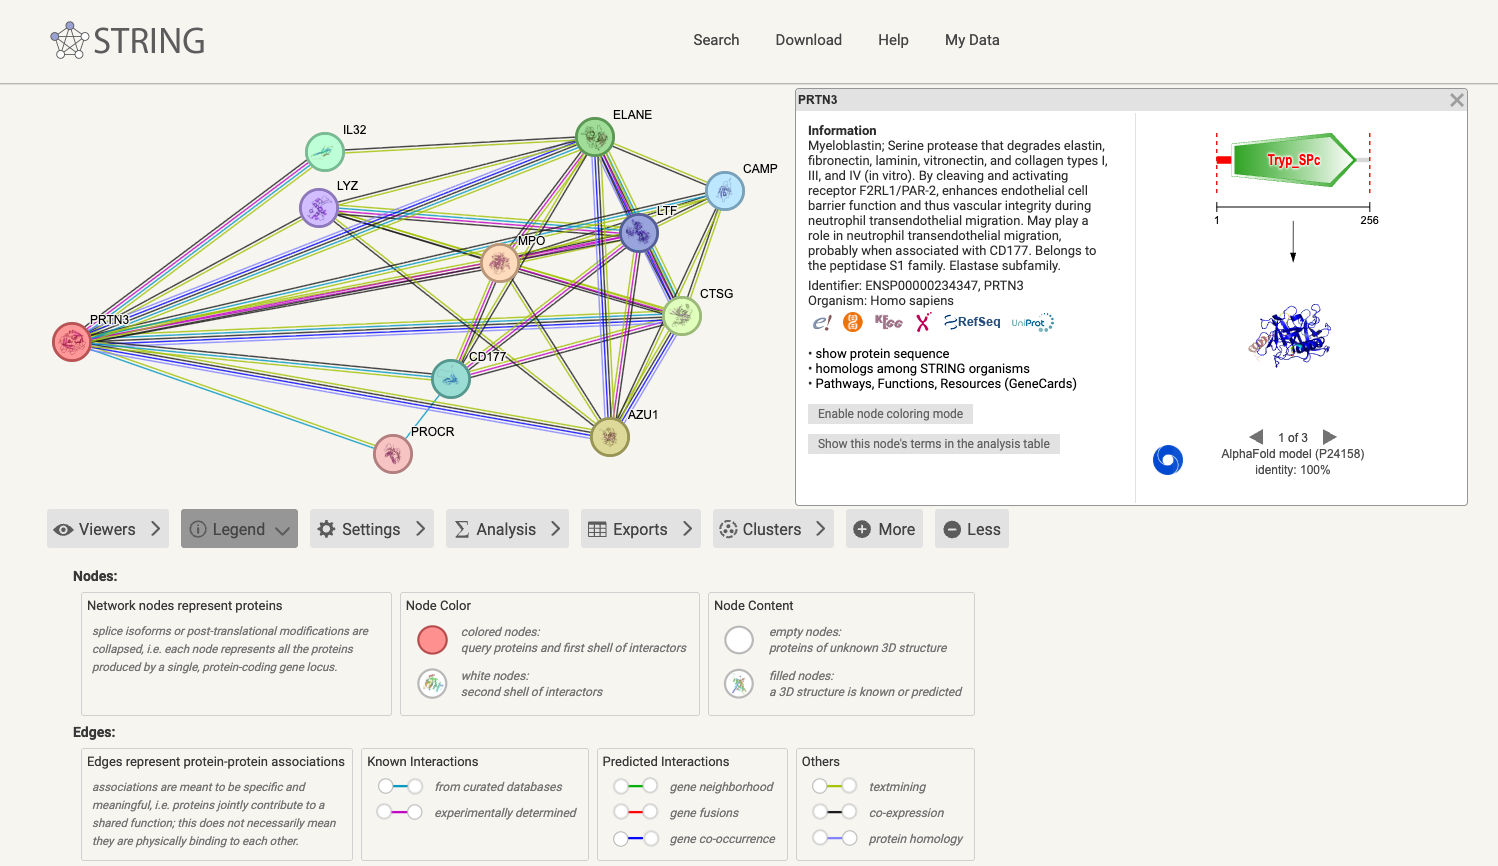Open the KEGG database icon

[x=888, y=322]
